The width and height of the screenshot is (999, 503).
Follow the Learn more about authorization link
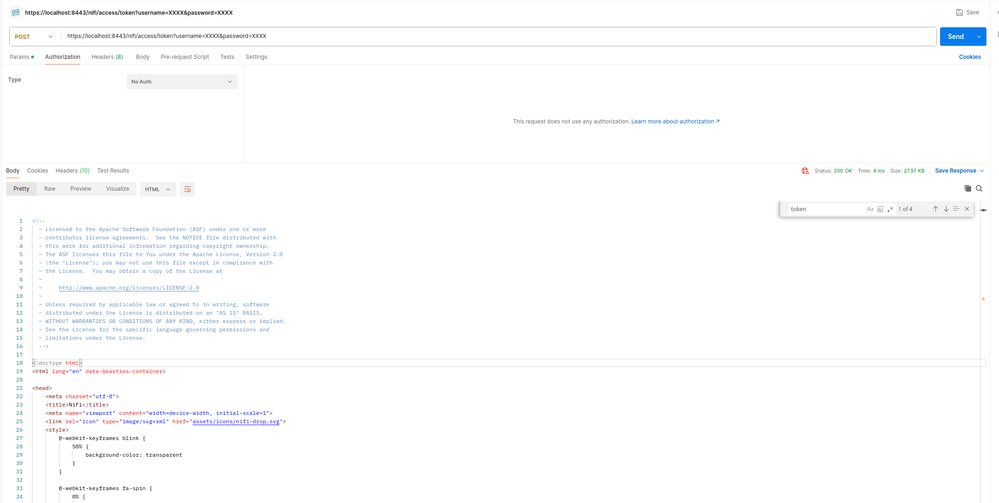(x=675, y=121)
